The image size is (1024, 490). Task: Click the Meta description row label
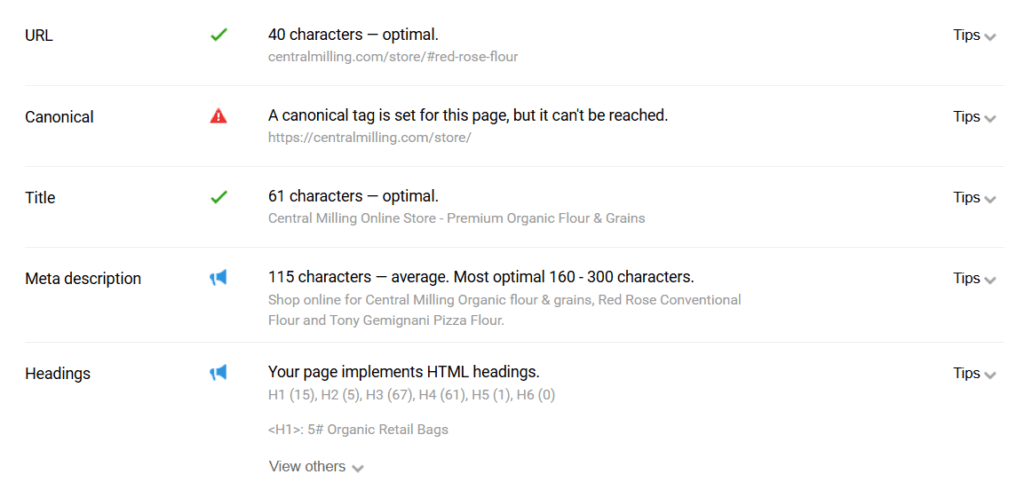click(x=83, y=279)
